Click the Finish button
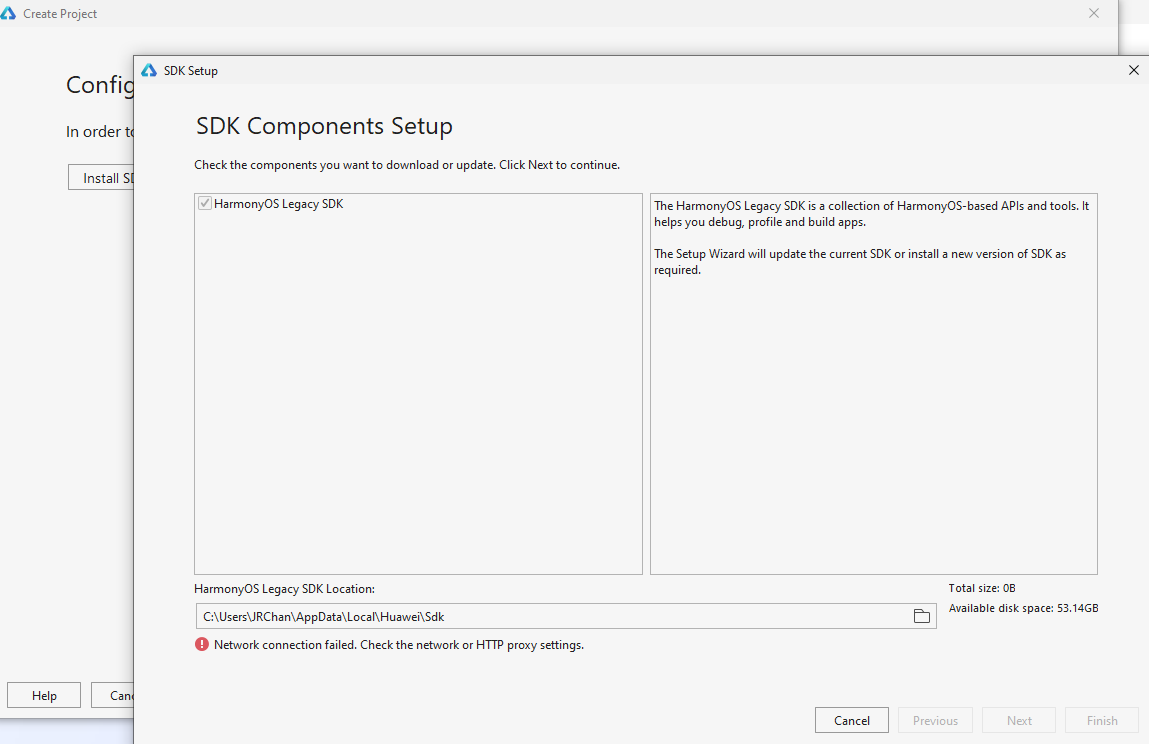1149x744 pixels. pyautogui.click(x=1102, y=720)
